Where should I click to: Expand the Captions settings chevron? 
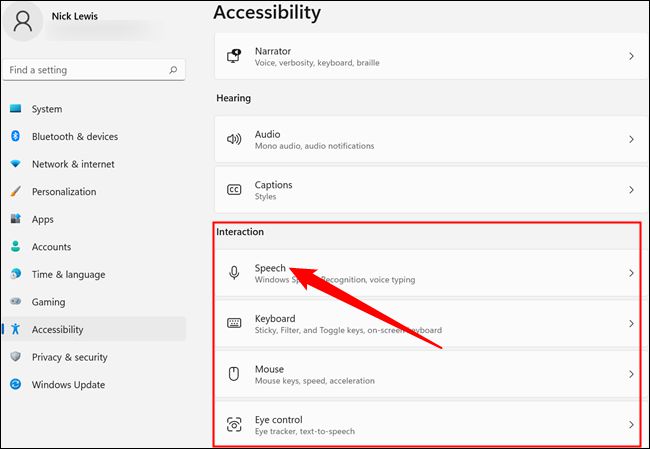[x=631, y=190]
